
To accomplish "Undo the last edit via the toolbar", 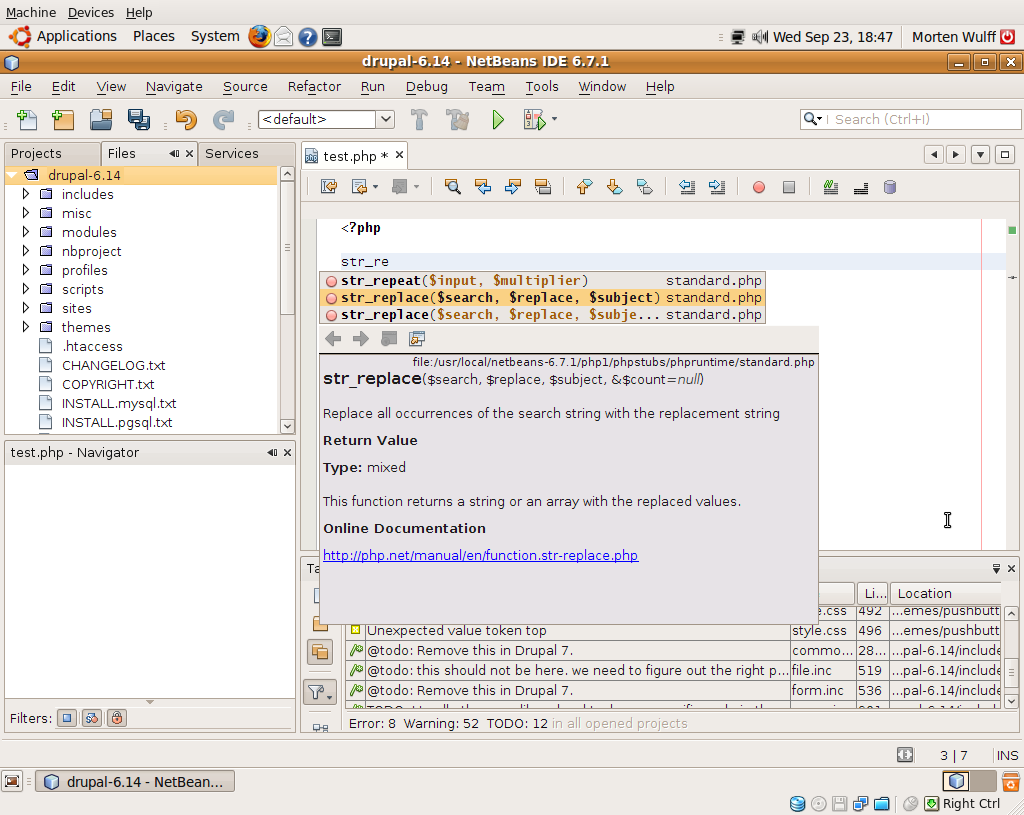I will [x=186, y=120].
